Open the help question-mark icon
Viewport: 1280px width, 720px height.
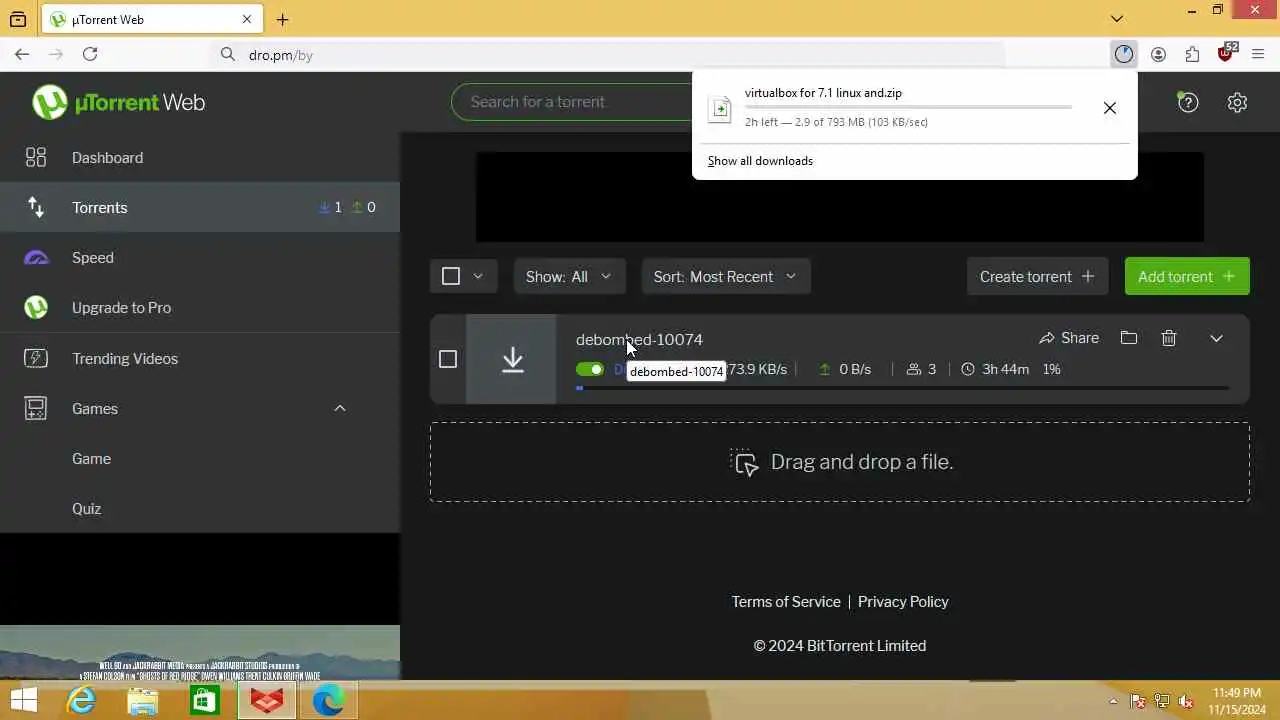(1188, 102)
